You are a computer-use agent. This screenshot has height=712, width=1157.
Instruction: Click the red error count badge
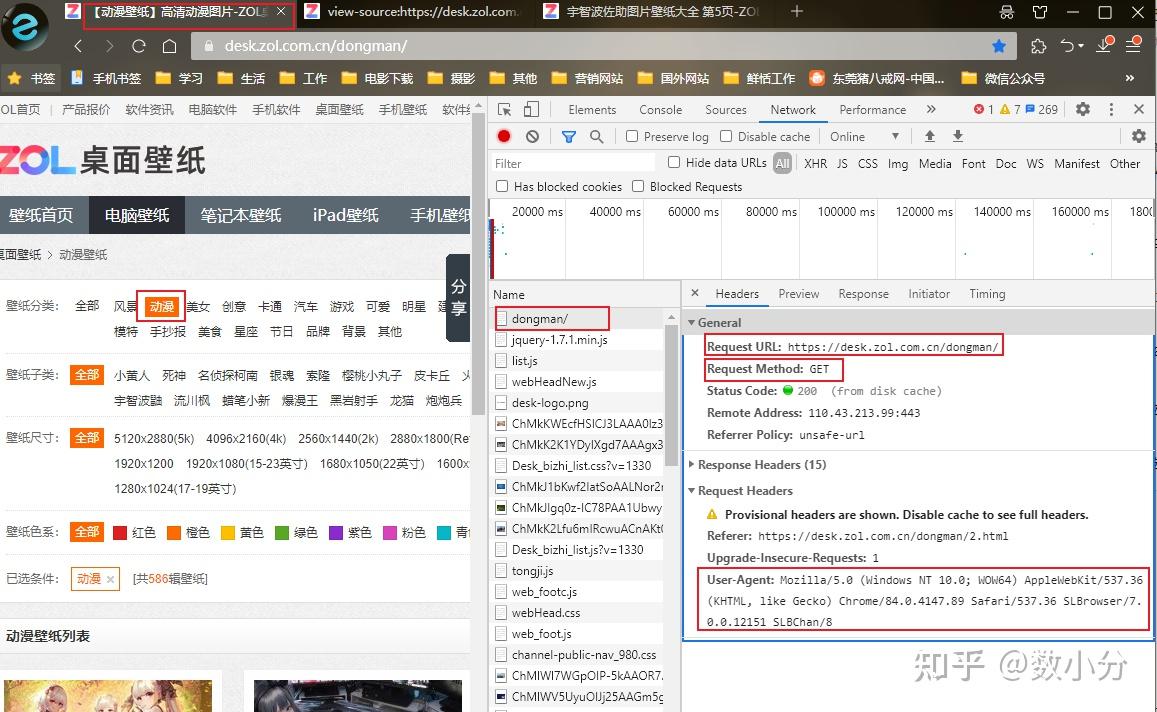point(984,109)
